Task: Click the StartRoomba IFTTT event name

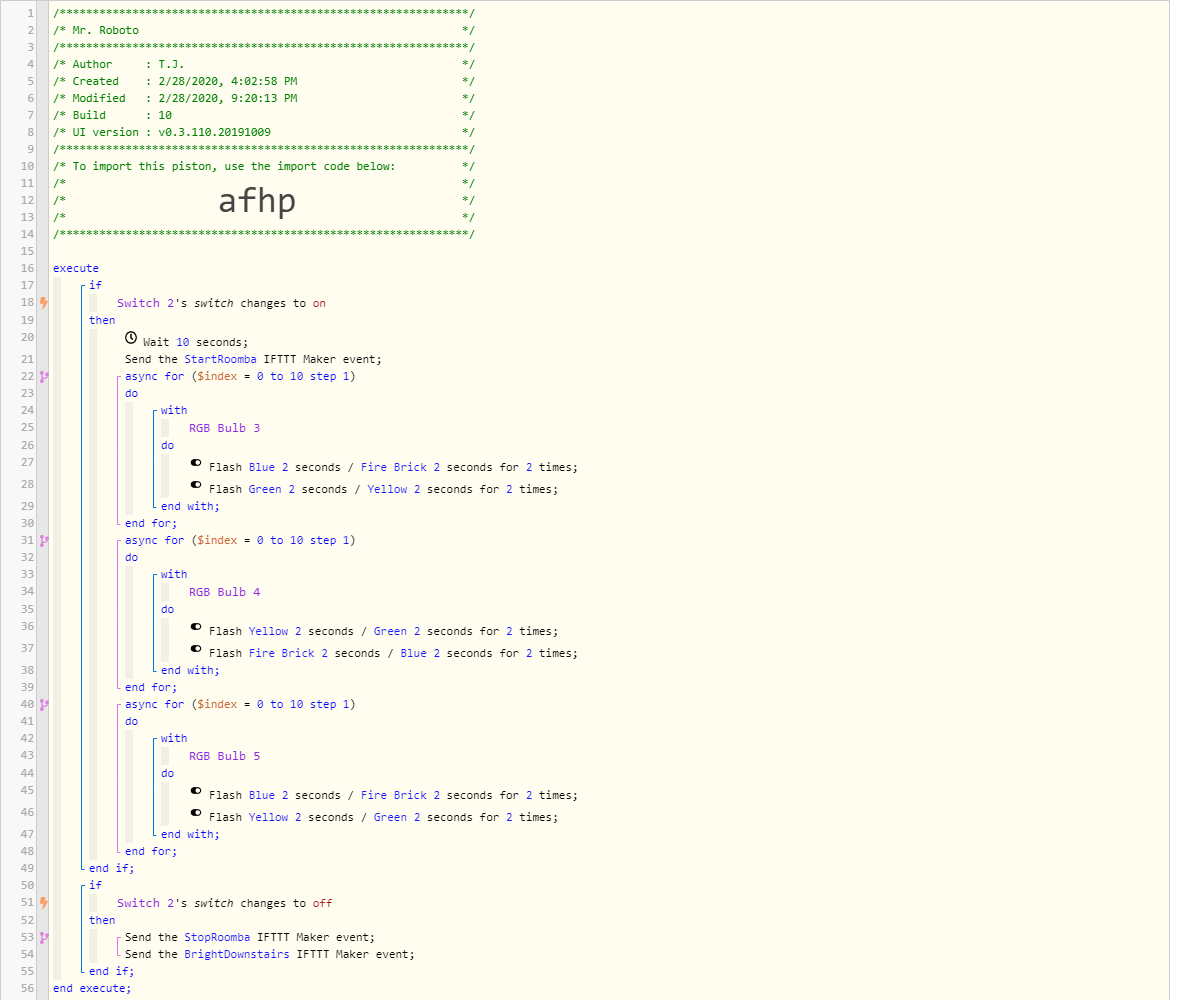Action: 220,359
